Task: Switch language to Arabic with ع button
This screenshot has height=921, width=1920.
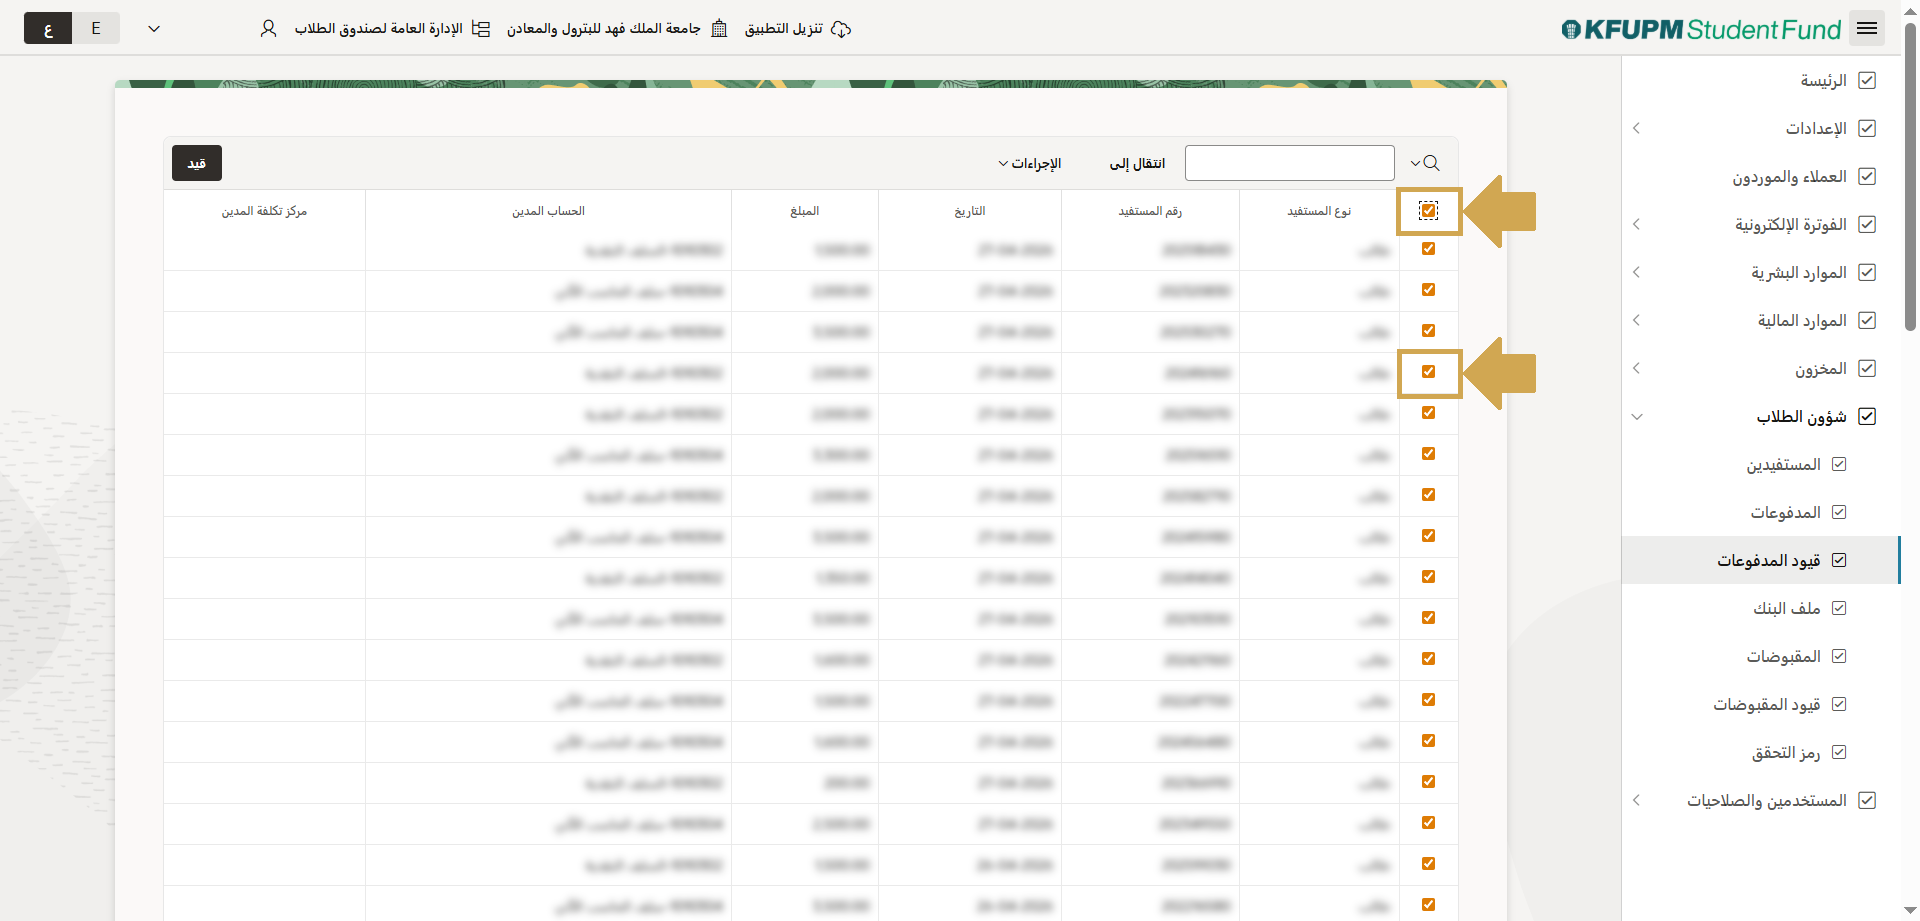Action: pos(48,28)
